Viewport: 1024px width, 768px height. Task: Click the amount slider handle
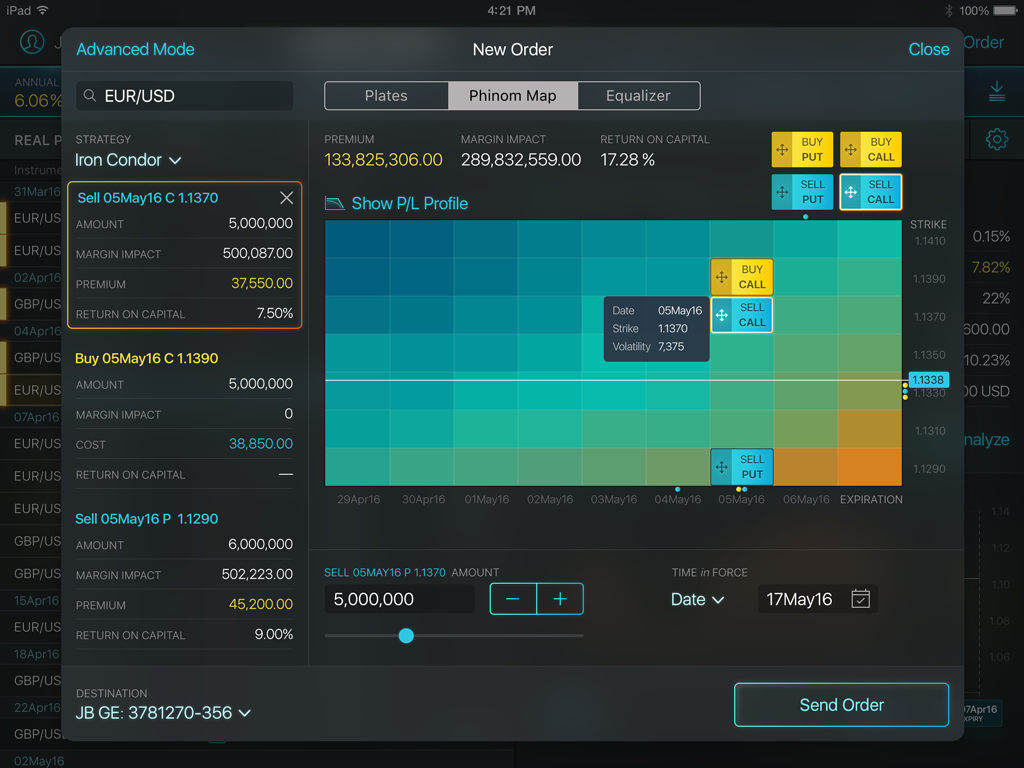[x=406, y=635]
